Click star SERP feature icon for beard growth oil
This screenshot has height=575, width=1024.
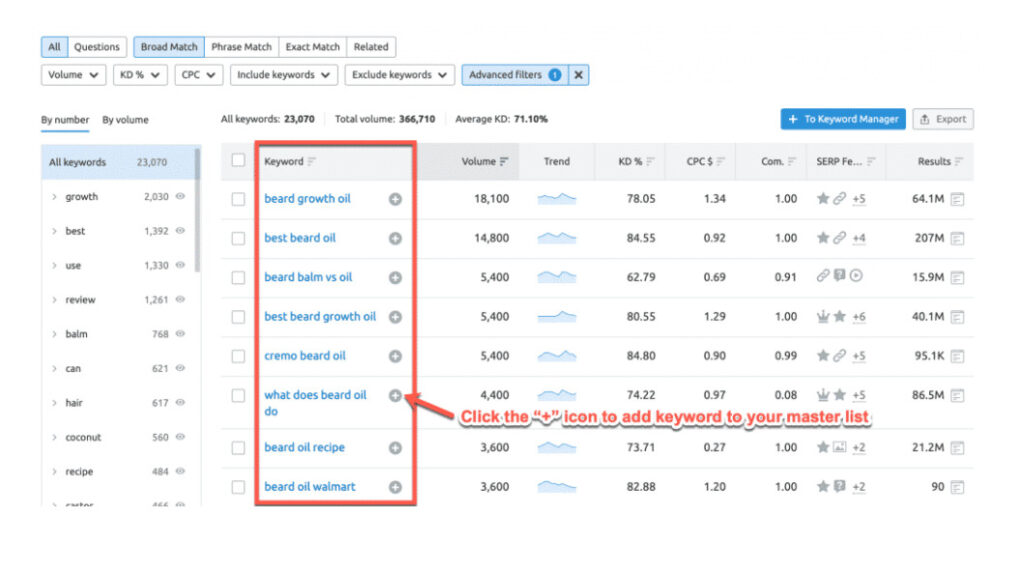click(x=823, y=198)
